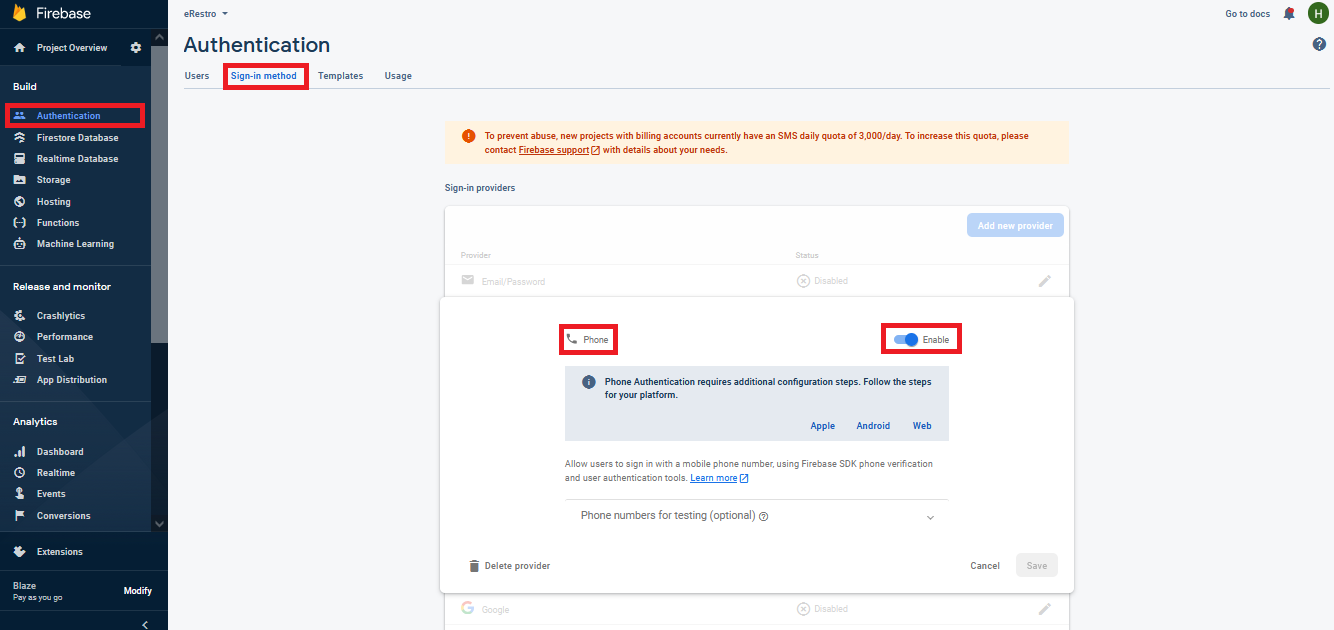This screenshot has height=630, width=1334.
Task: Click the user avatar H icon
Action: [x=1318, y=14]
